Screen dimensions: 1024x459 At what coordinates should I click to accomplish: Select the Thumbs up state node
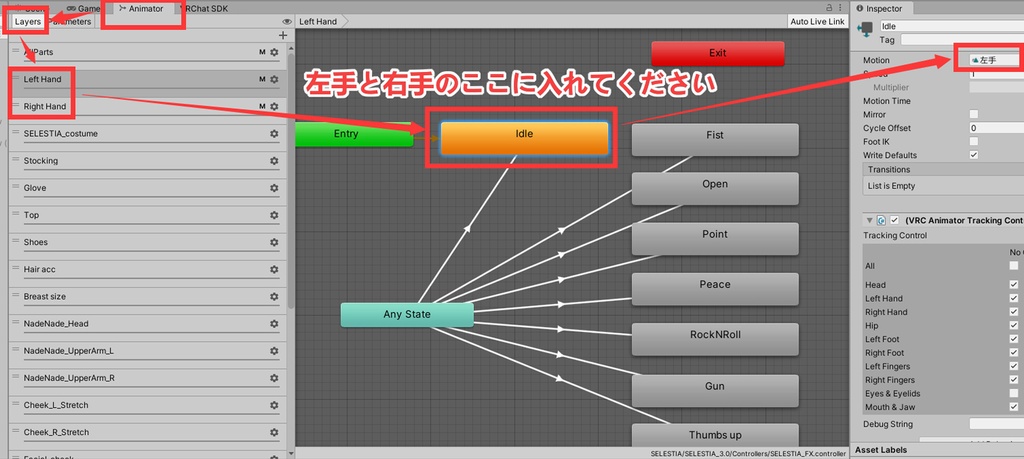point(714,435)
